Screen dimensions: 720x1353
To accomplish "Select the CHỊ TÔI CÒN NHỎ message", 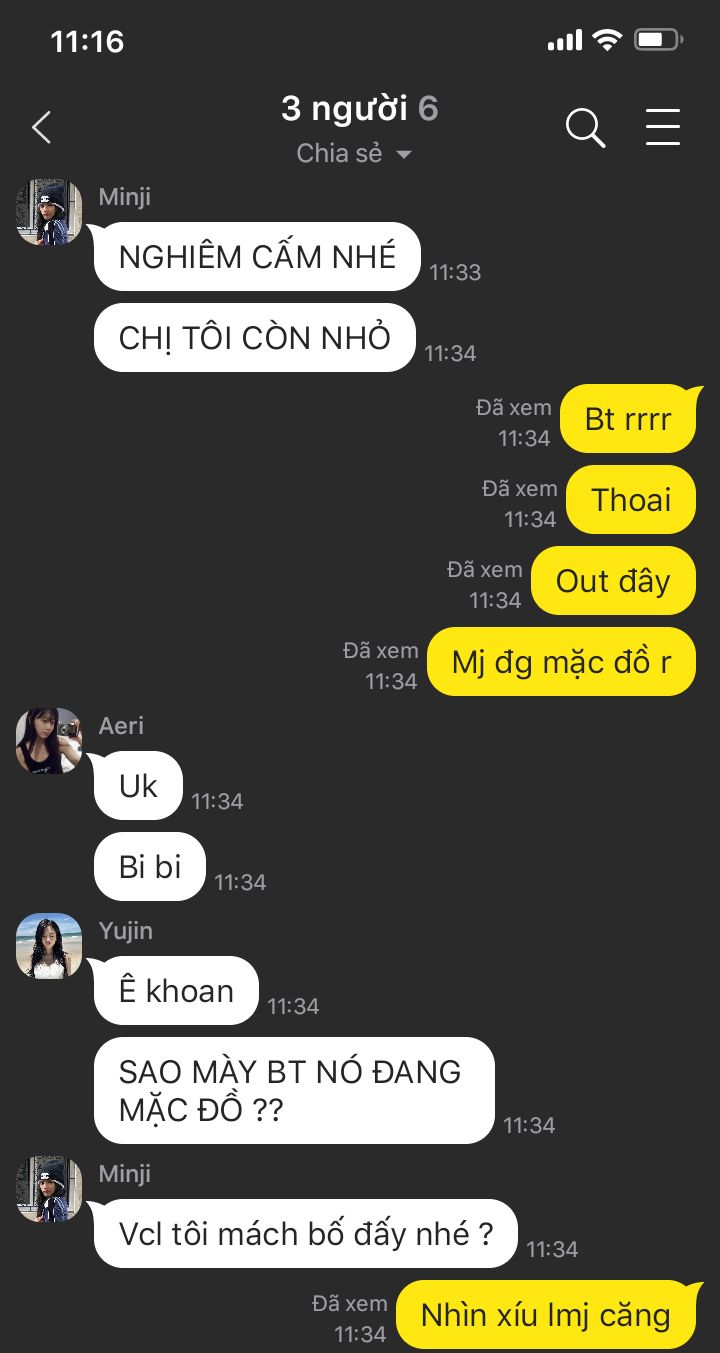I will pos(254,338).
